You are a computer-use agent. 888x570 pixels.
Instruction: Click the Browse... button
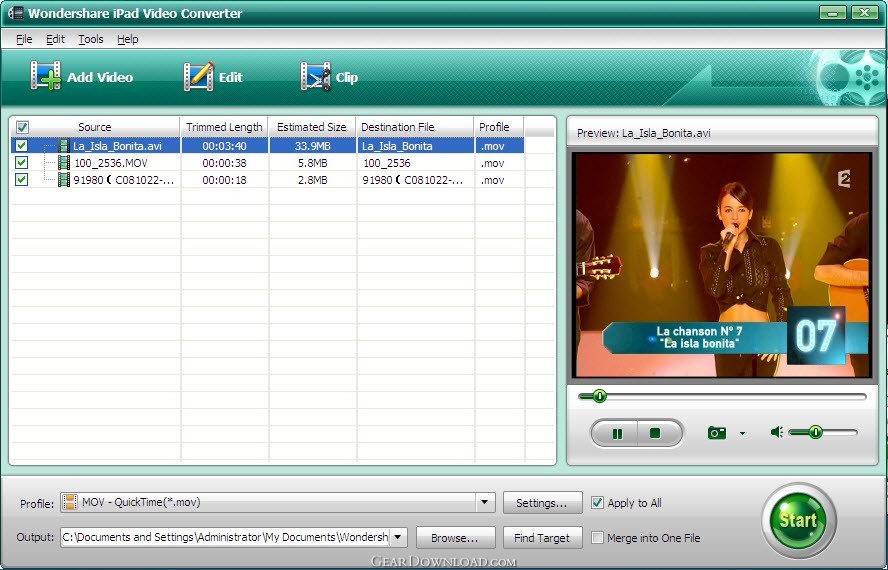pos(455,538)
